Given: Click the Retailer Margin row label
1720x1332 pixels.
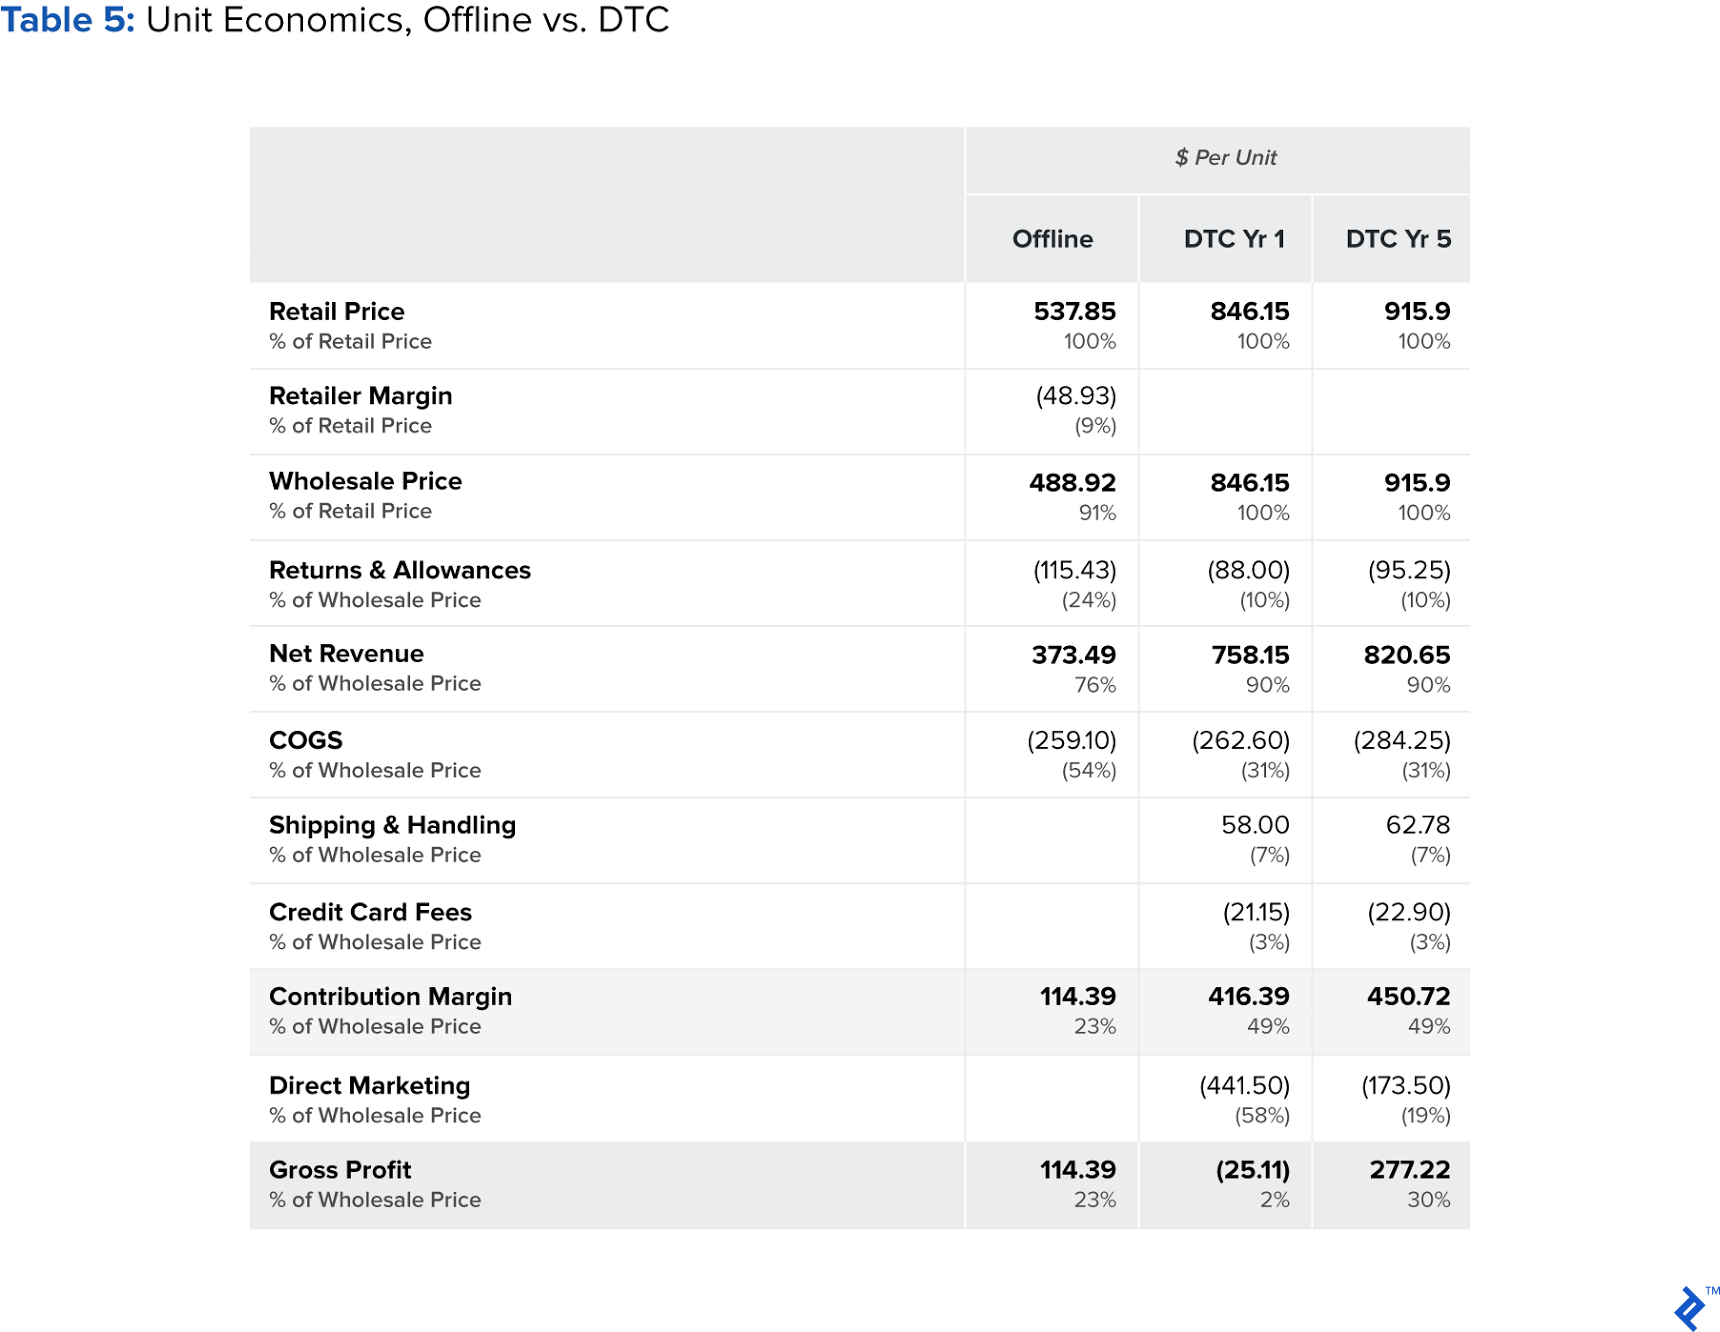Looking at the screenshot, I should point(361,396).
